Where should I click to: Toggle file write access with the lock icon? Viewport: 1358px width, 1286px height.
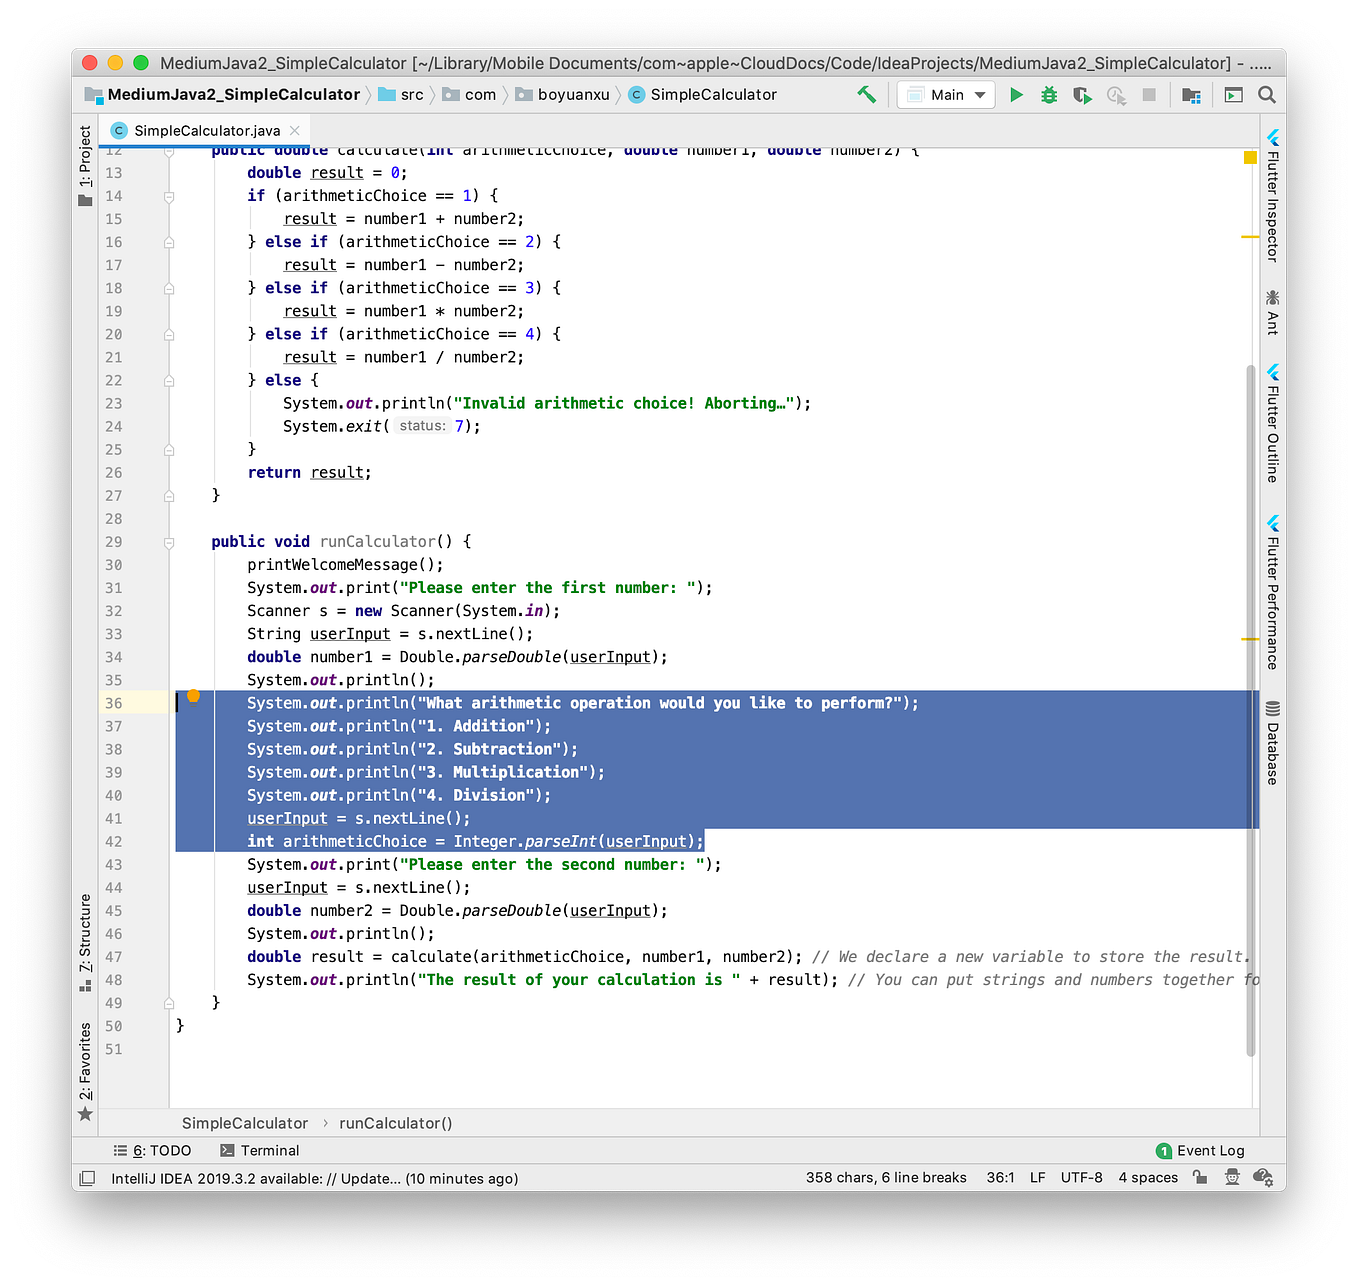[1200, 1178]
